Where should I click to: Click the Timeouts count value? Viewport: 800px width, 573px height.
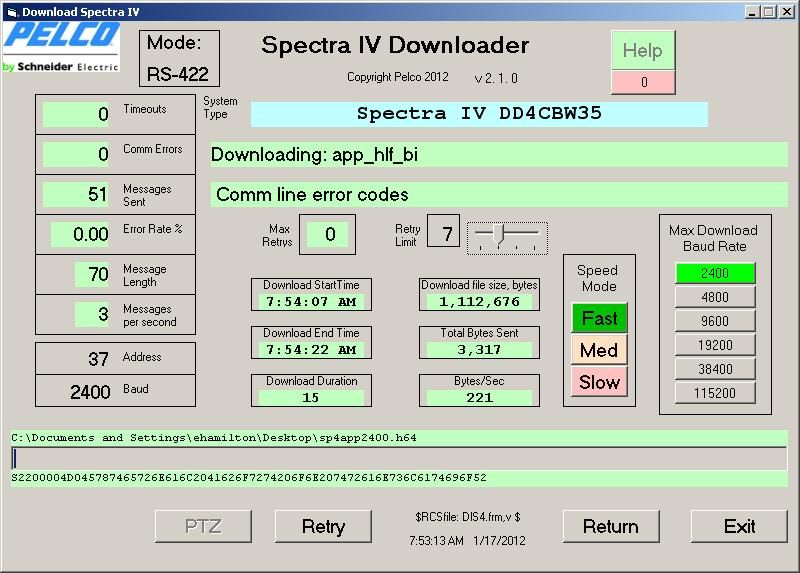coord(77,114)
